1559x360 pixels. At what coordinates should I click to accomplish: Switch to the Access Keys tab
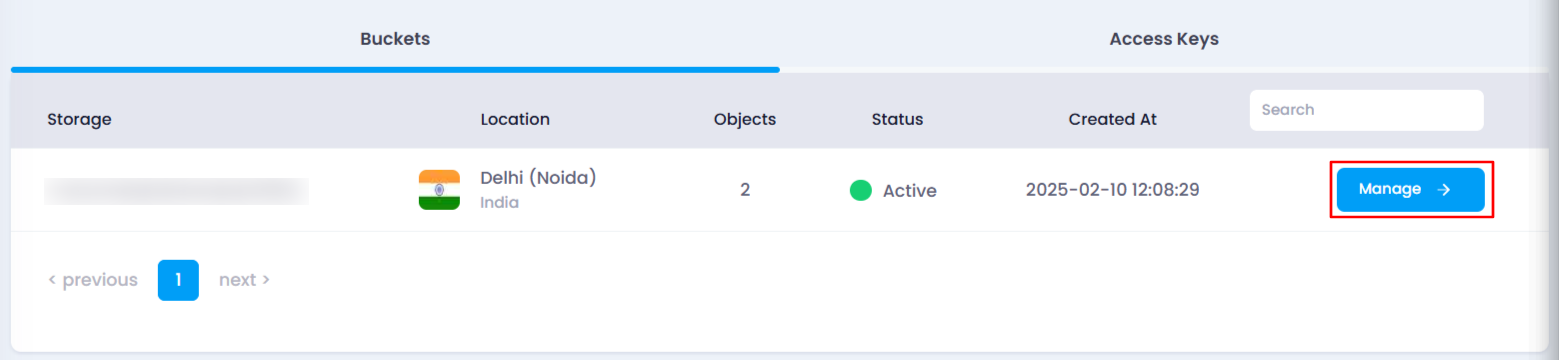tap(1164, 39)
